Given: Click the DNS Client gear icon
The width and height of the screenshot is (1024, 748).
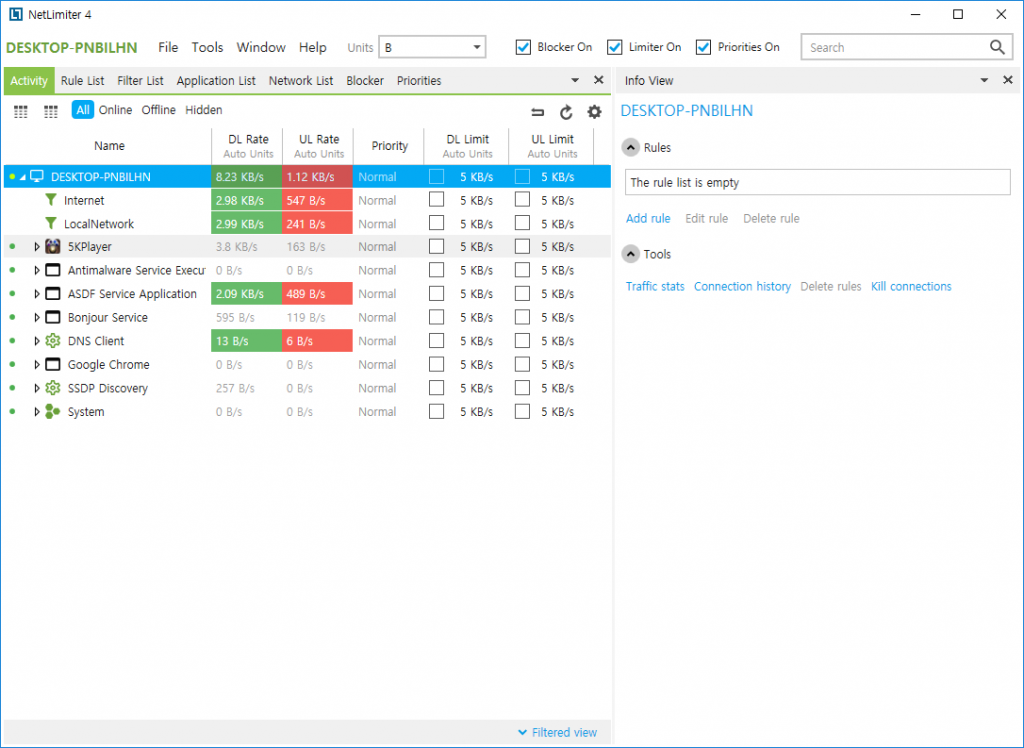Looking at the screenshot, I should pos(53,341).
